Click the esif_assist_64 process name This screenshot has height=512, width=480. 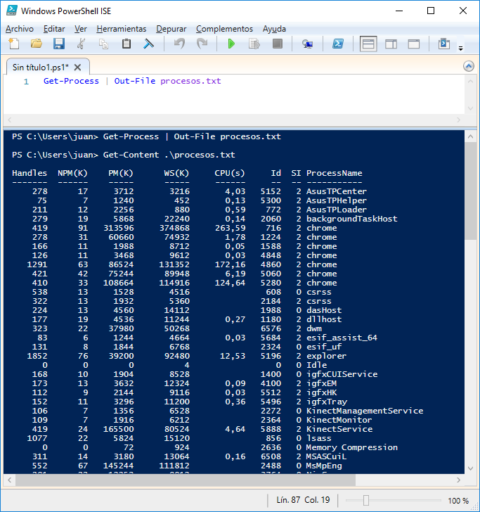[342, 337]
